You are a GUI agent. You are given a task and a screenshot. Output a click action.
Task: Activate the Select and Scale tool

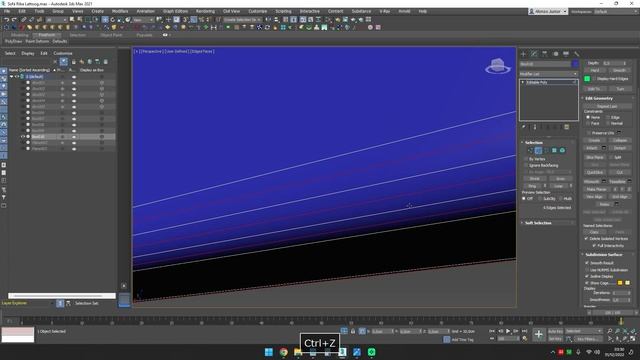tap(120, 20)
